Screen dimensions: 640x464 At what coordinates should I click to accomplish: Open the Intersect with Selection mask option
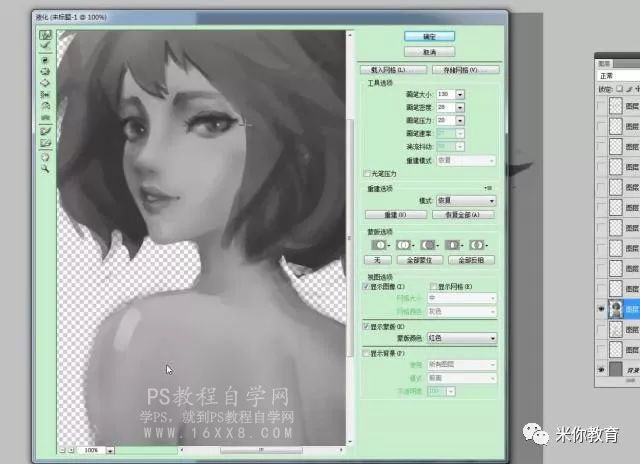pos(453,245)
